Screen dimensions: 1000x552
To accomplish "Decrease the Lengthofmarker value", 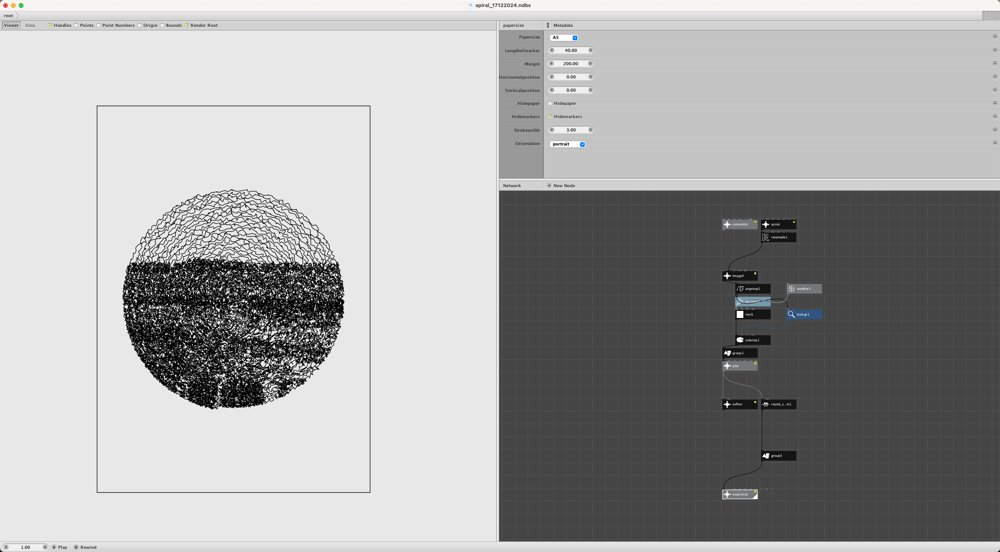I will (x=552, y=50).
